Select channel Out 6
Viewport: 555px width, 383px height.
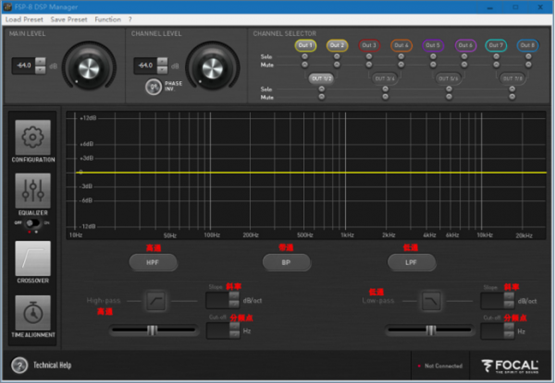pos(465,45)
